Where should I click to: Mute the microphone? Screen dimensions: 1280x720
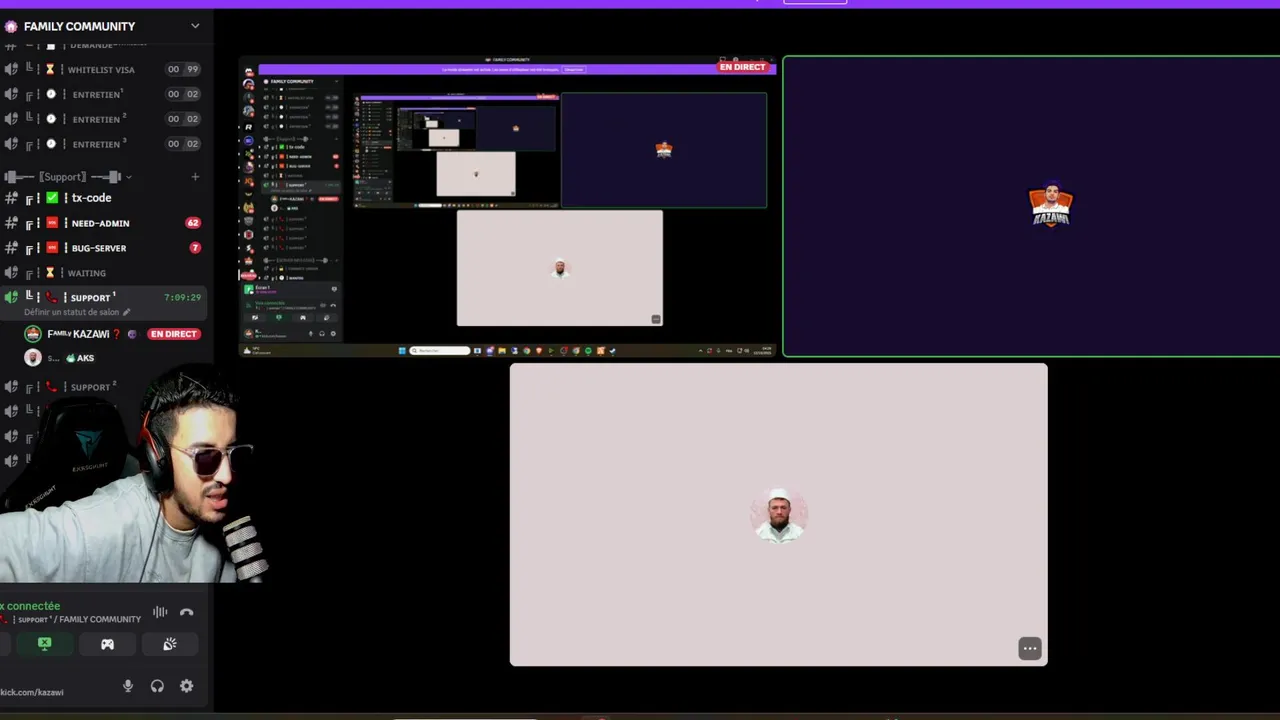tap(128, 686)
